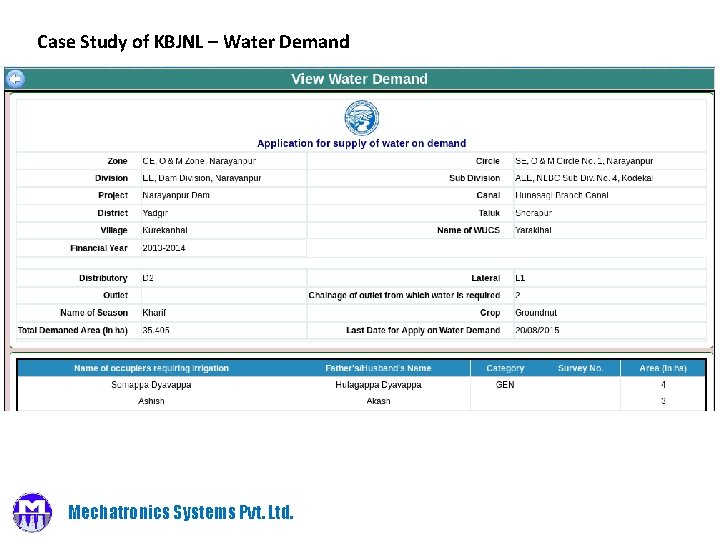Click the slide title 'Case Study of KBJNL – Water Demand'

coord(193,42)
